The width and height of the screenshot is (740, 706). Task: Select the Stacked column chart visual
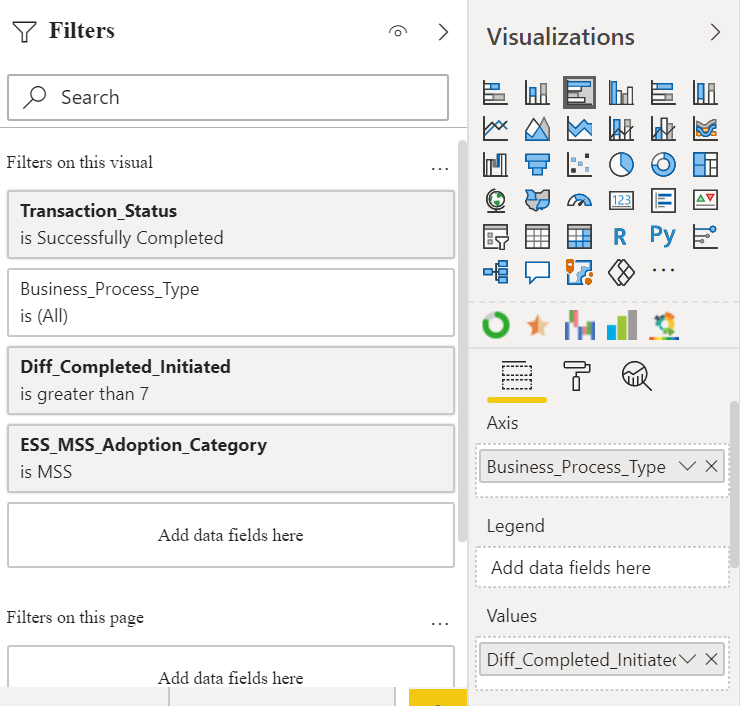click(x=537, y=92)
